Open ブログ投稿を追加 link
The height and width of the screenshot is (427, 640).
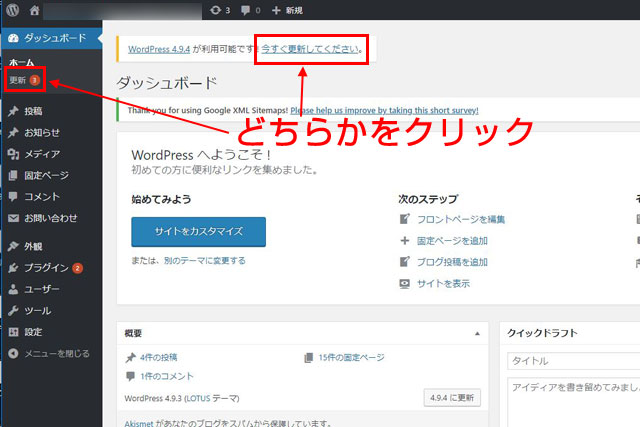pyautogui.click(x=452, y=262)
